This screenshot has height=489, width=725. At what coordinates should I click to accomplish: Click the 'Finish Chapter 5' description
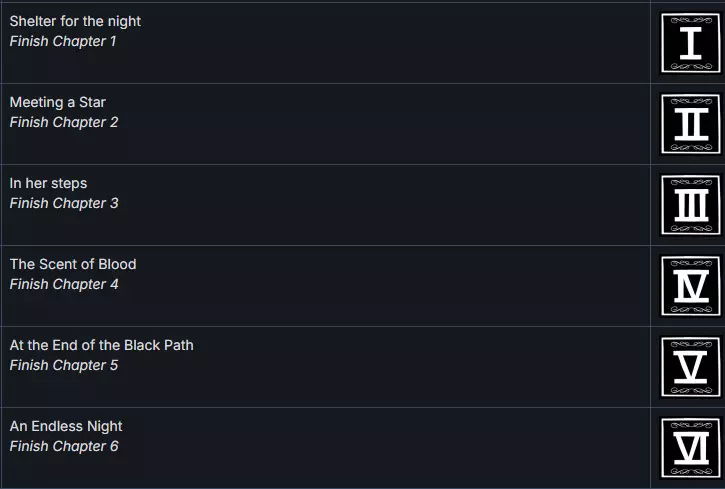pyautogui.click(x=64, y=365)
